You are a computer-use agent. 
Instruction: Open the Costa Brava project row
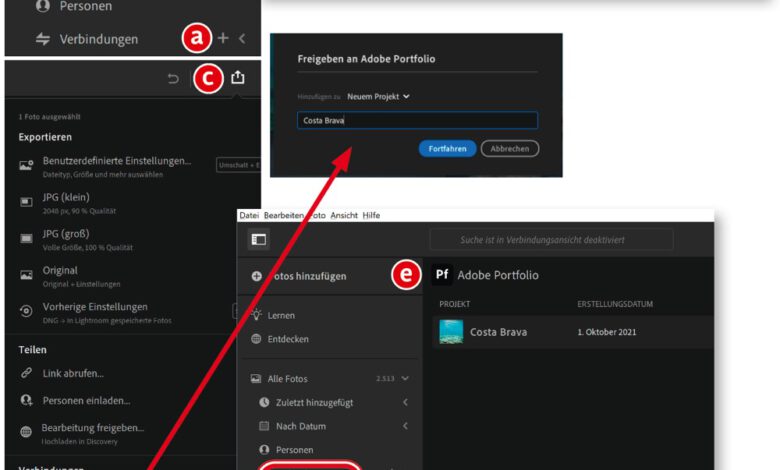(573, 332)
